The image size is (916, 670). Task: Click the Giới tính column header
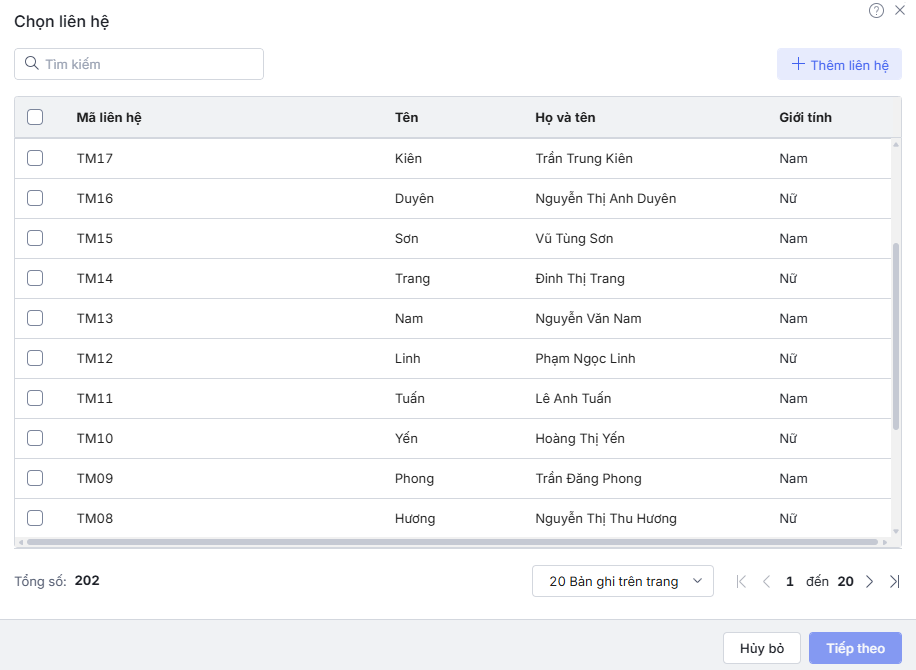805,117
